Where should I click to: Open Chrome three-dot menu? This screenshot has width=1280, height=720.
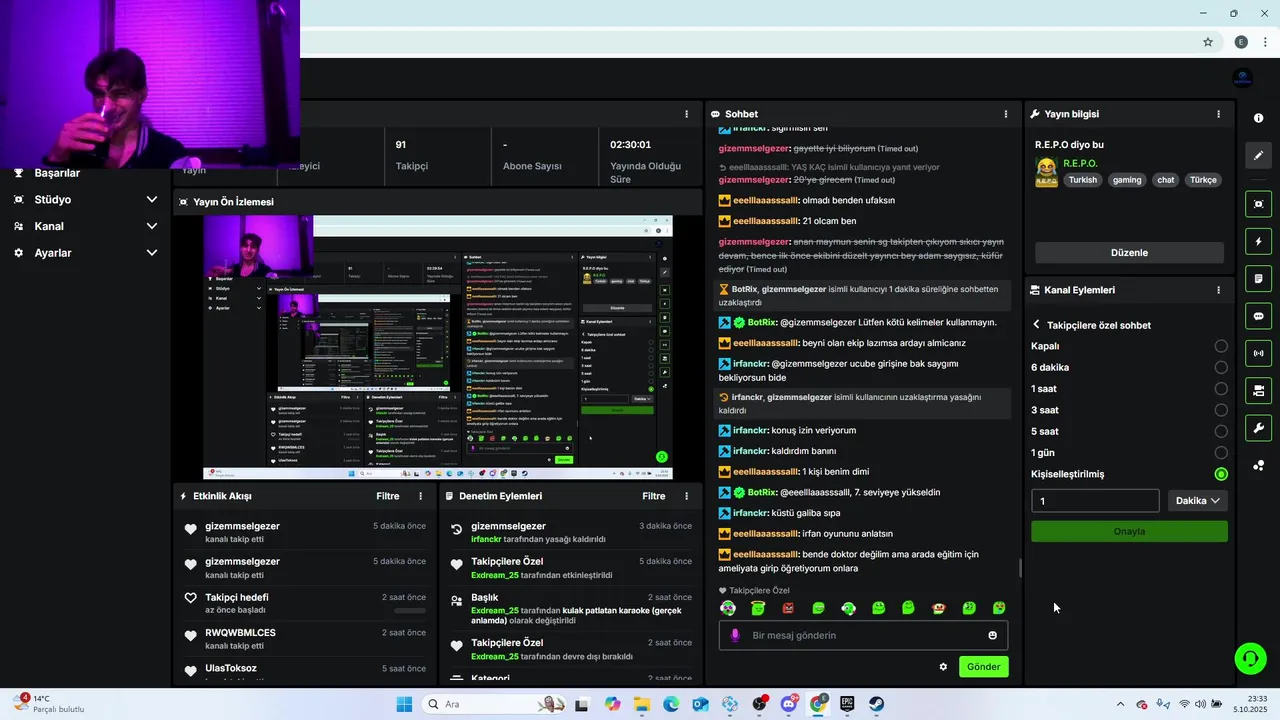click(x=1264, y=42)
